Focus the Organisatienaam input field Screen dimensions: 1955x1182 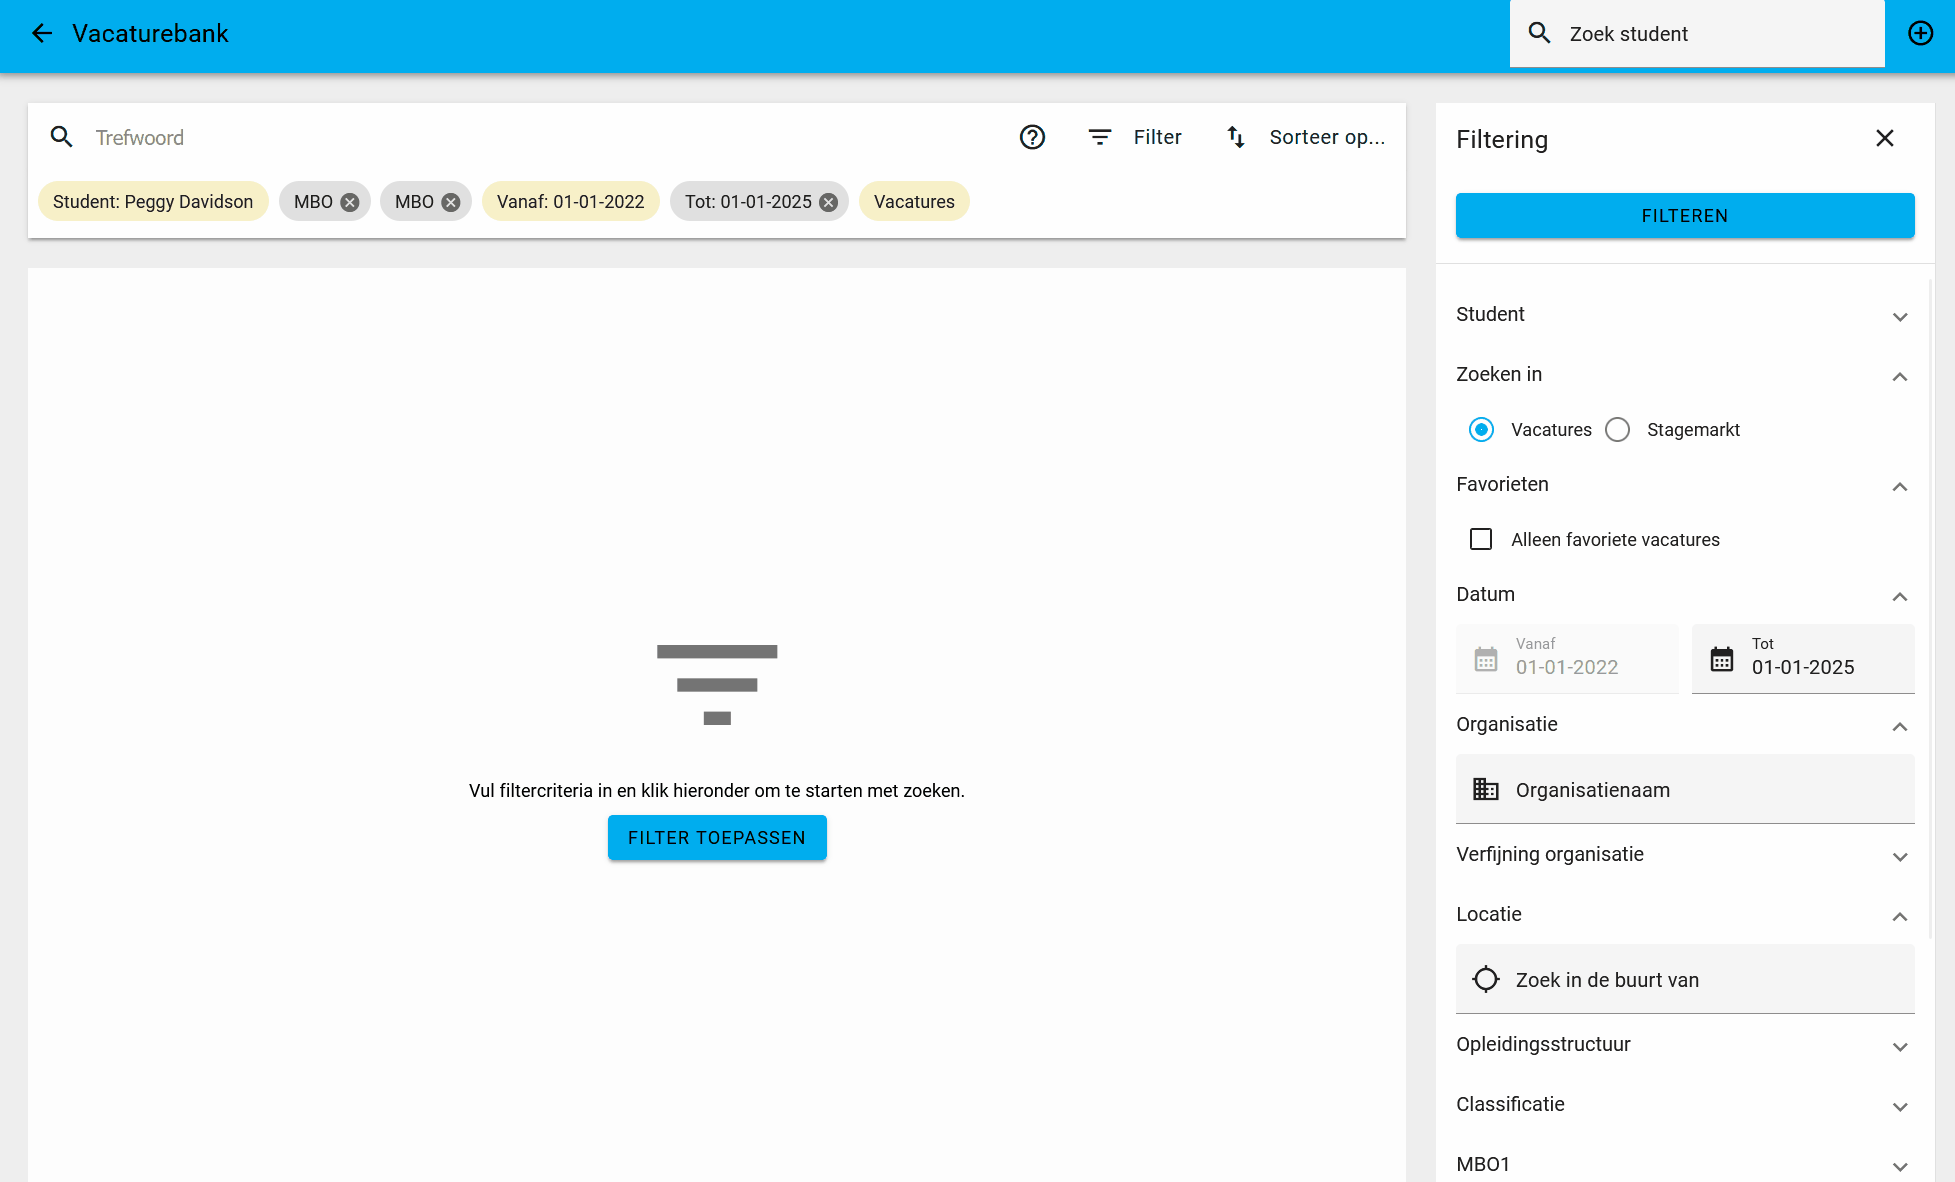[x=1685, y=789]
